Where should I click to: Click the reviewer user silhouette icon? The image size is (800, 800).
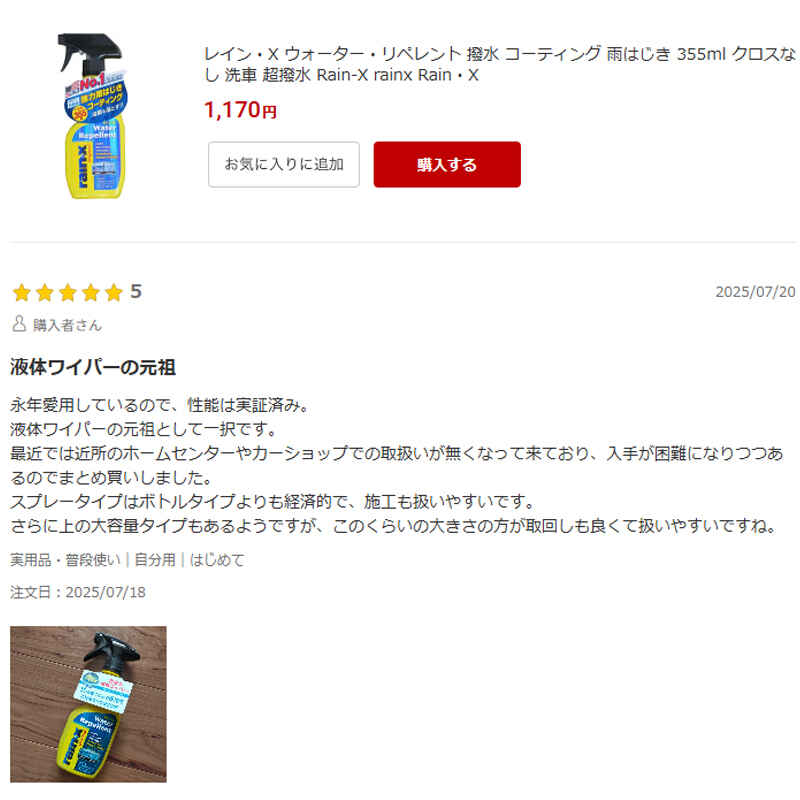(x=19, y=323)
